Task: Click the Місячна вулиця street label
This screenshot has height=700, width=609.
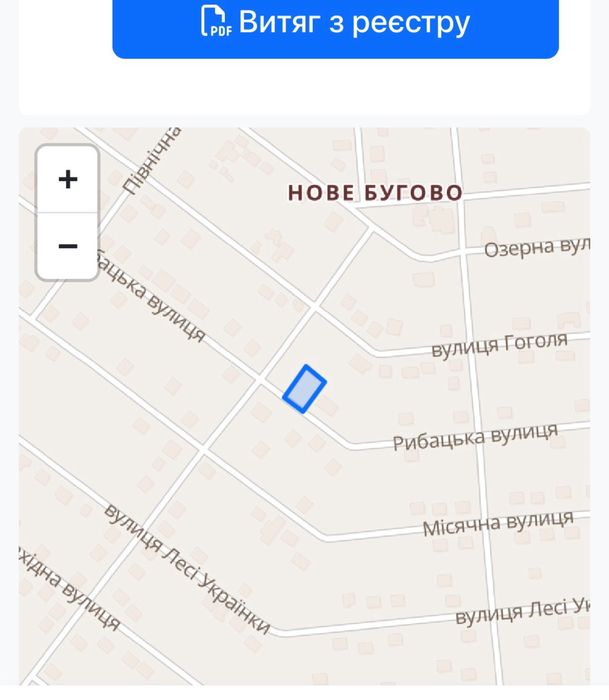Action: tap(498, 523)
